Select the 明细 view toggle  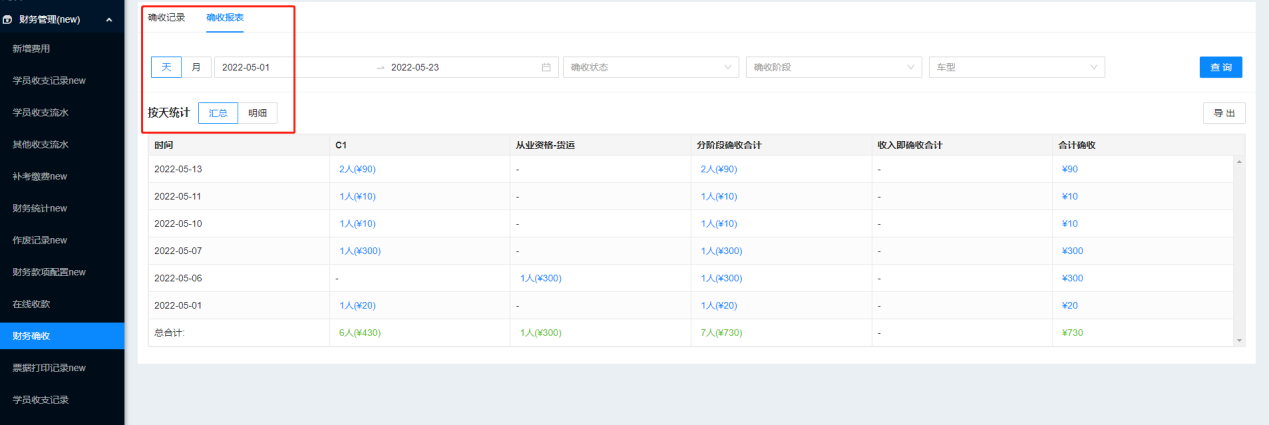[258, 113]
